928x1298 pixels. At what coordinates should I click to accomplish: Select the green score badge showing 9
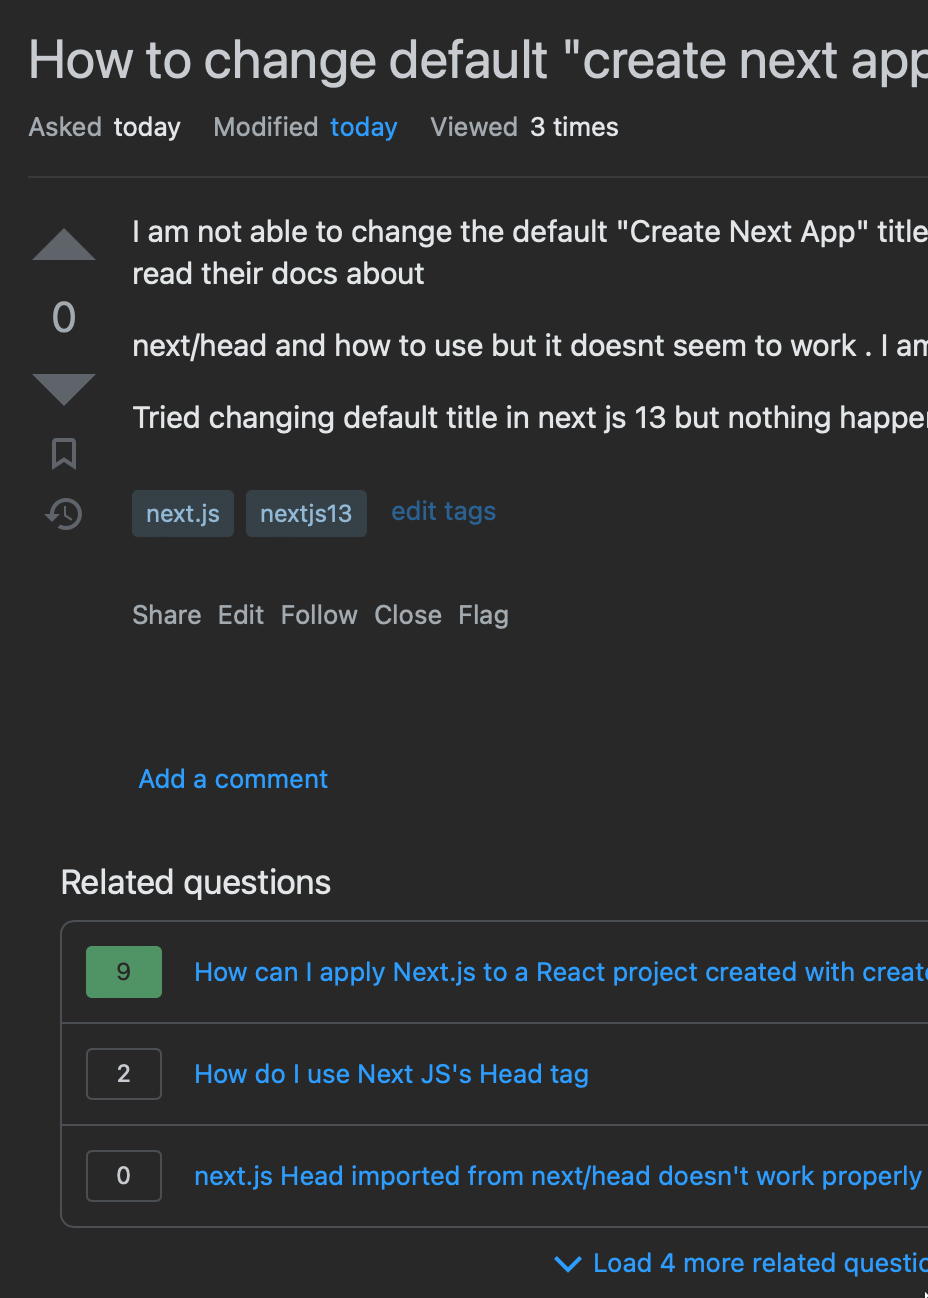(x=123, y=971)
